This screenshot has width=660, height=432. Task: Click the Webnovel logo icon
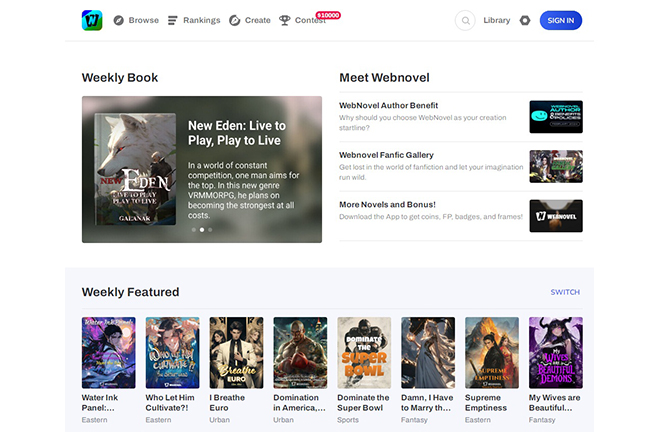click(x=92, y=20)
